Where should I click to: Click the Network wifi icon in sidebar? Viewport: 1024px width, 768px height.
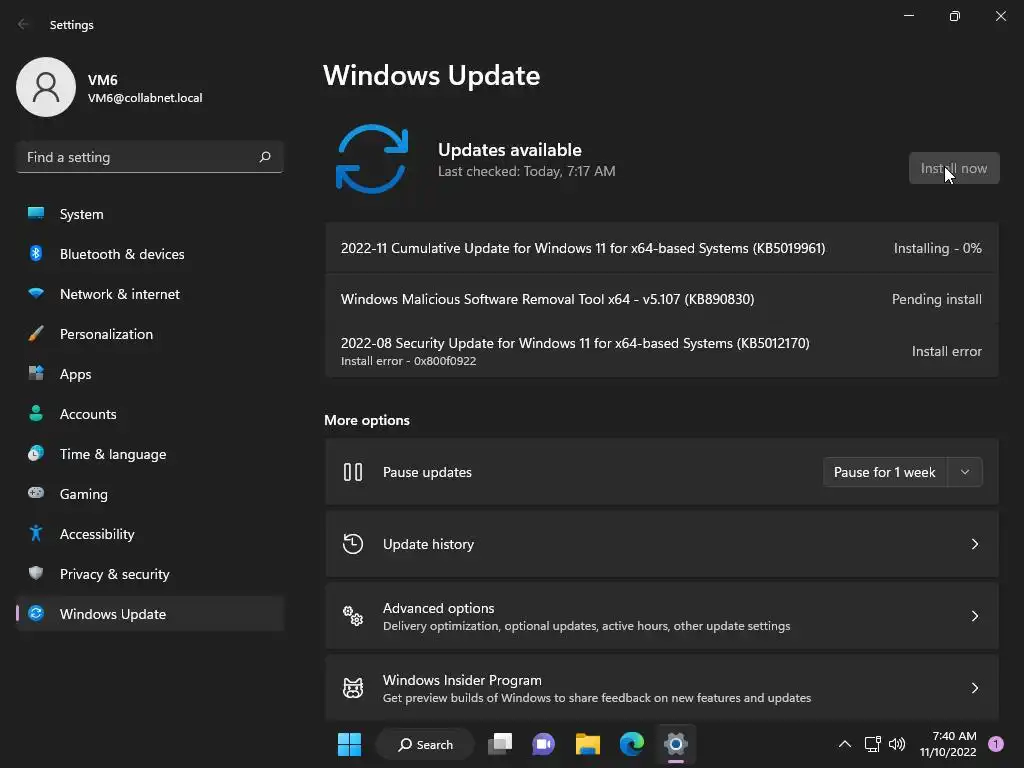36,293
